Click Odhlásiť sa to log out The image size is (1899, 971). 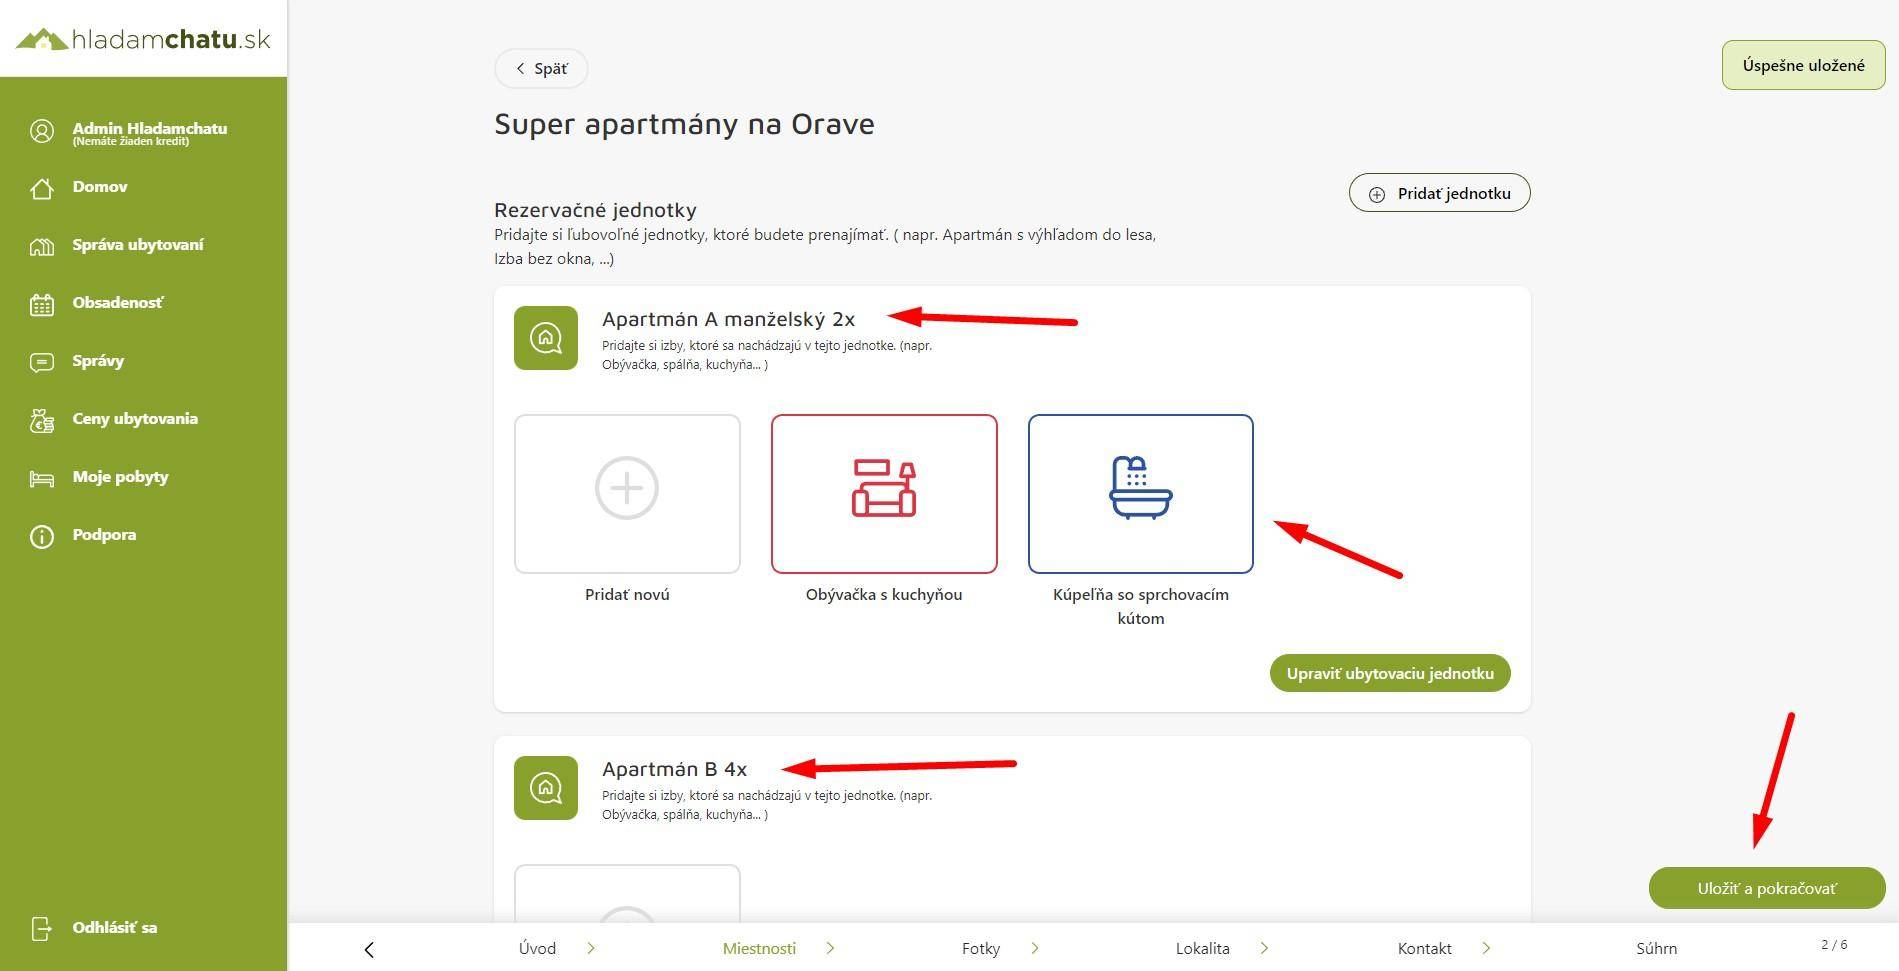114,928
